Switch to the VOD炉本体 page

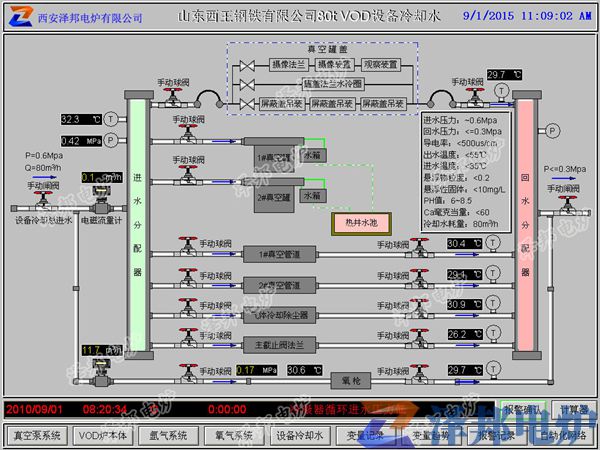click(x=104, y=436)
